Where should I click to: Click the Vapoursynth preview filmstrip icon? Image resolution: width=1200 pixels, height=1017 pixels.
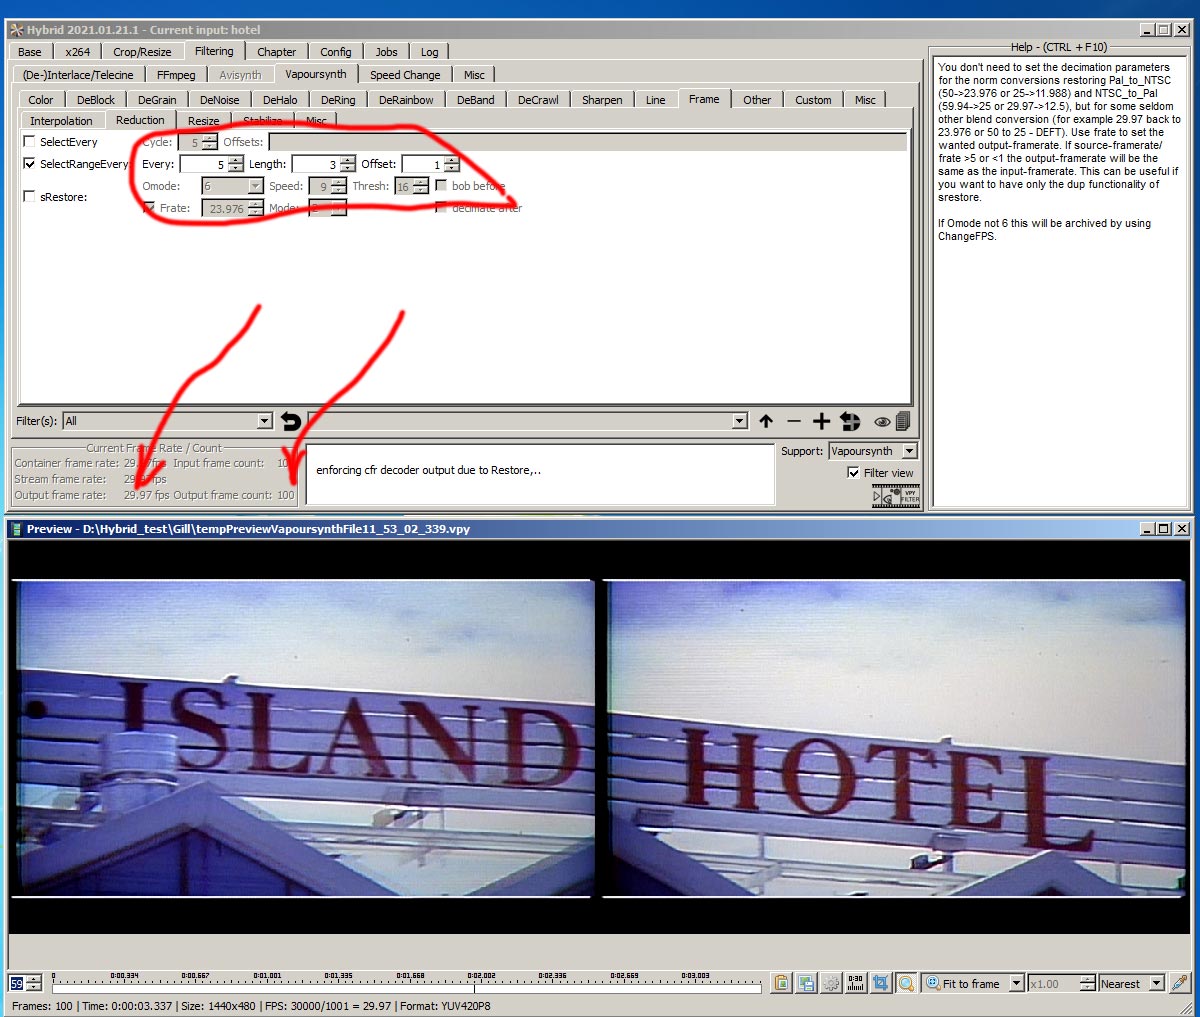[895, 495]
